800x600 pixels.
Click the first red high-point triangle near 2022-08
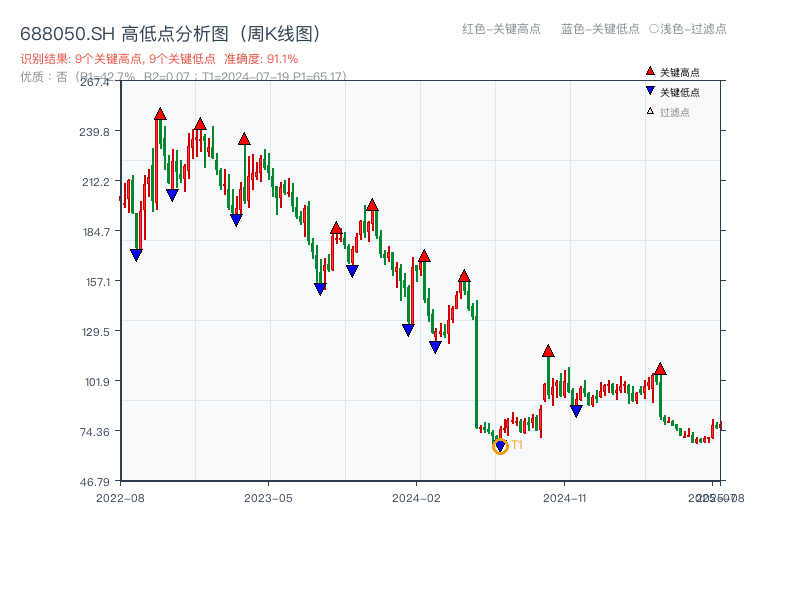click(x=162, y=115)
